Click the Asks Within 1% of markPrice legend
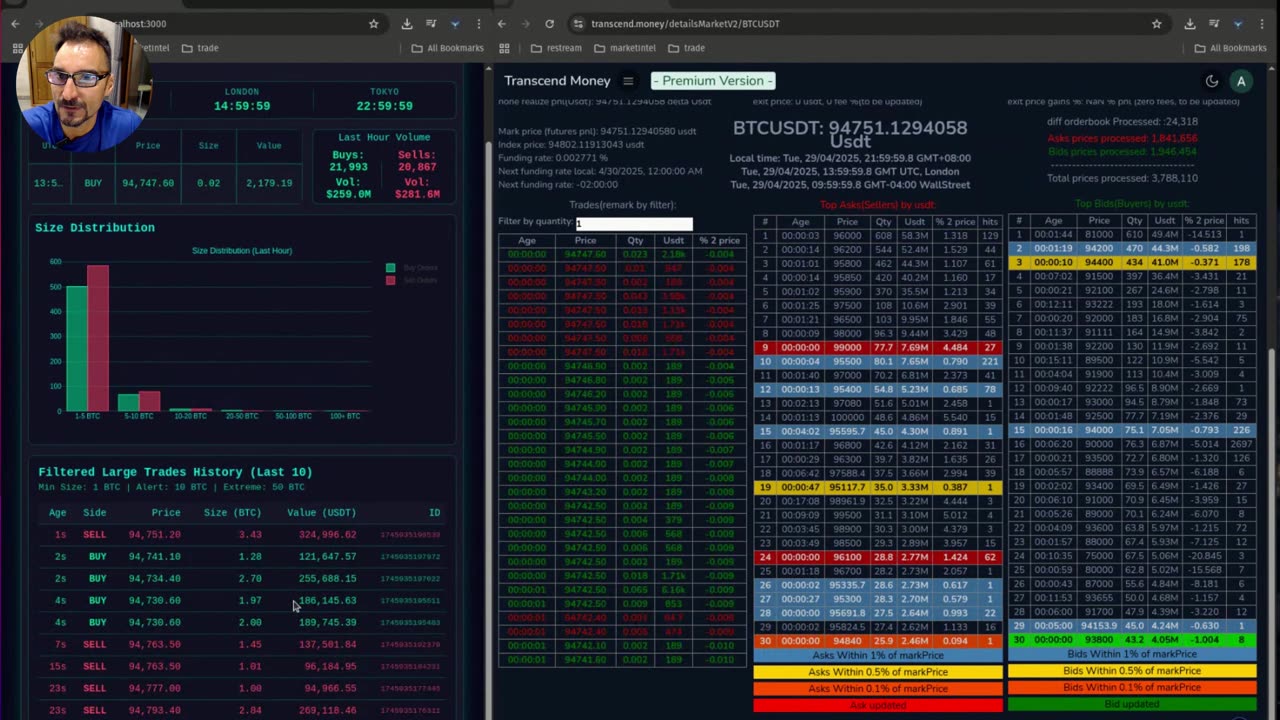Screen dimensions: 1280x720 click(877, 655)
